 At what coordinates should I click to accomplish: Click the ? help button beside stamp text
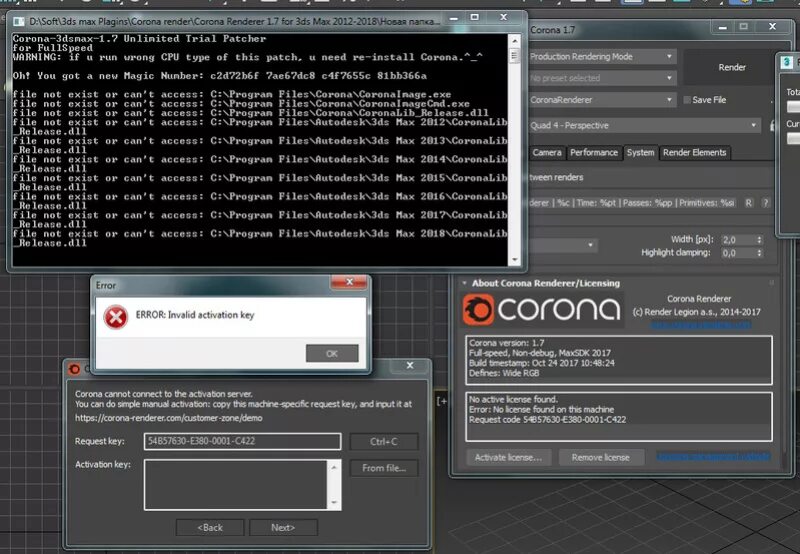click(x=765, y=203)
